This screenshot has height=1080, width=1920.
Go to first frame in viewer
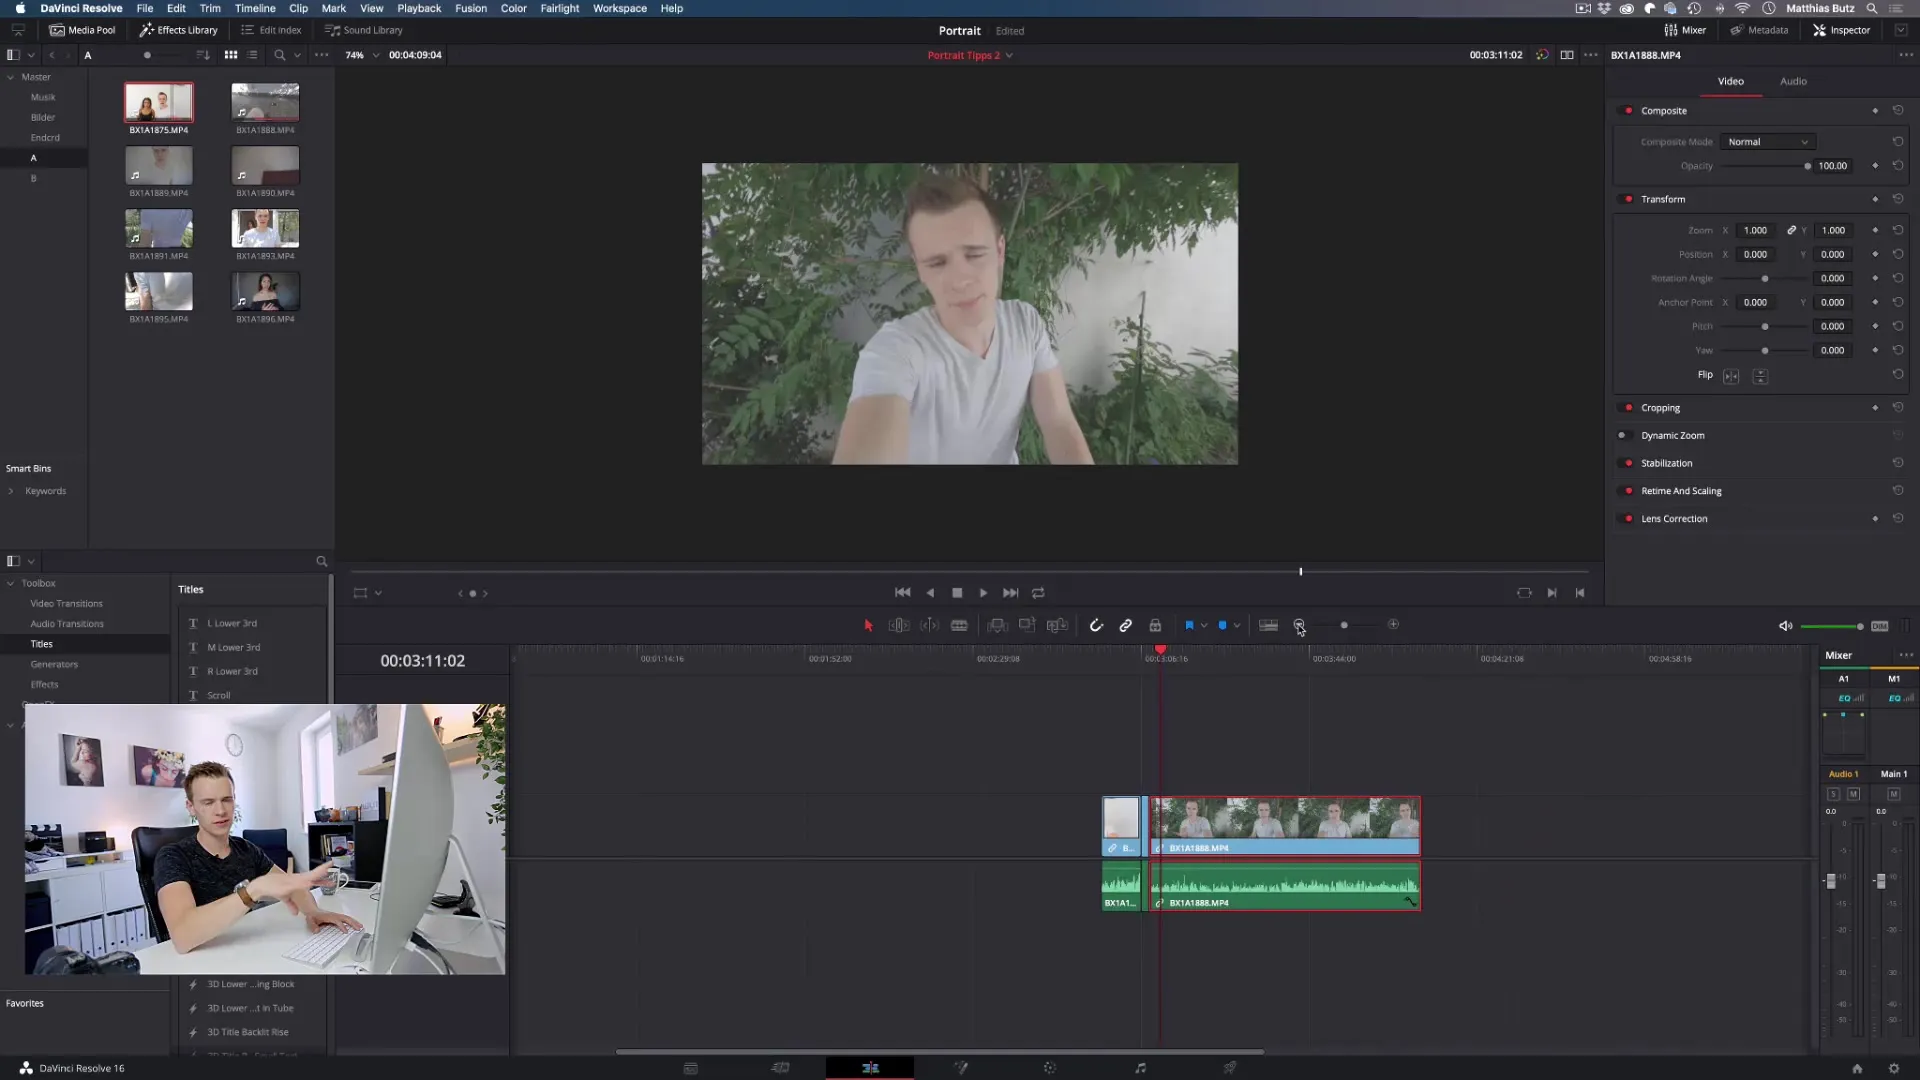click(x=902, y=593)
